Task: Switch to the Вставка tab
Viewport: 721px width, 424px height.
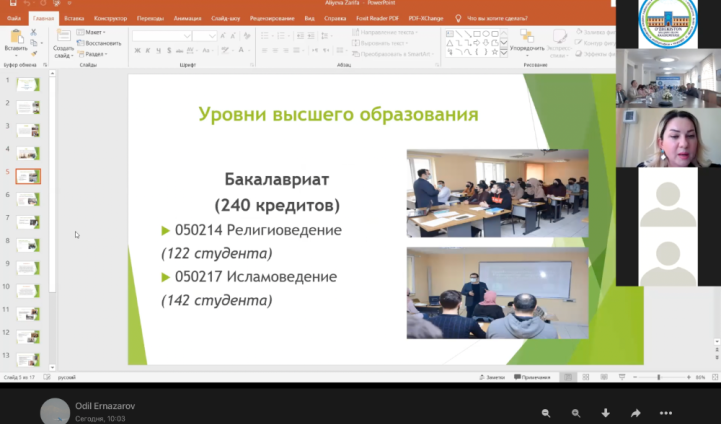Action: pyautogui.click(x=74, y=18)
